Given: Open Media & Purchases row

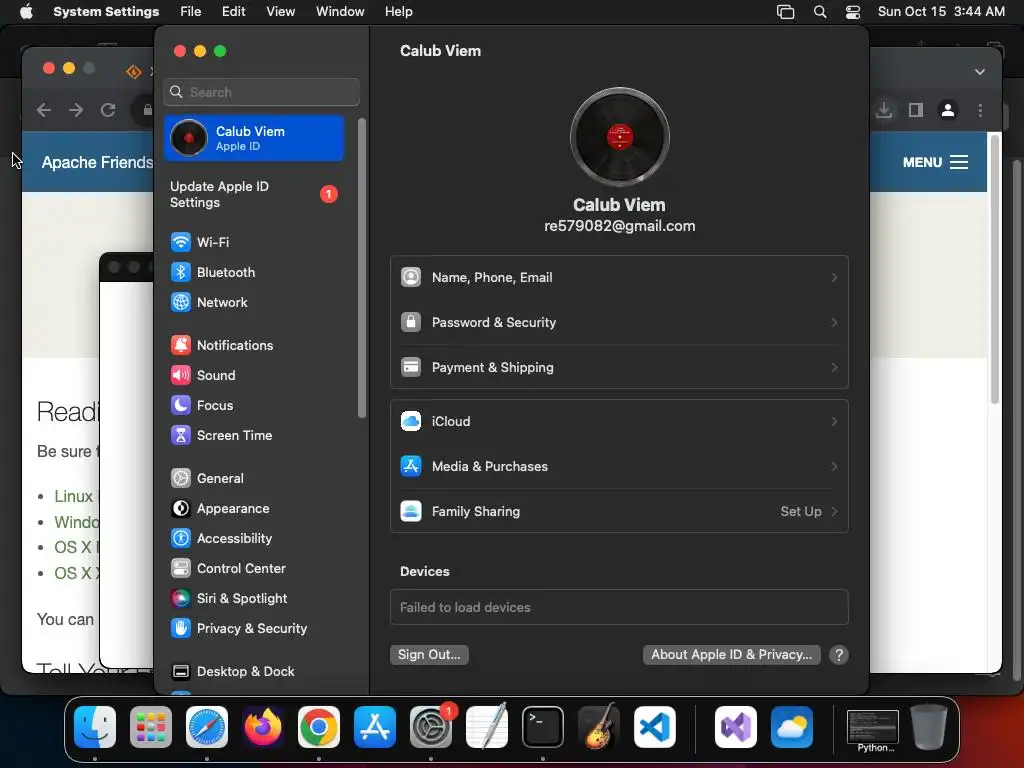Looking at the screenshot, I should [619, 466].
